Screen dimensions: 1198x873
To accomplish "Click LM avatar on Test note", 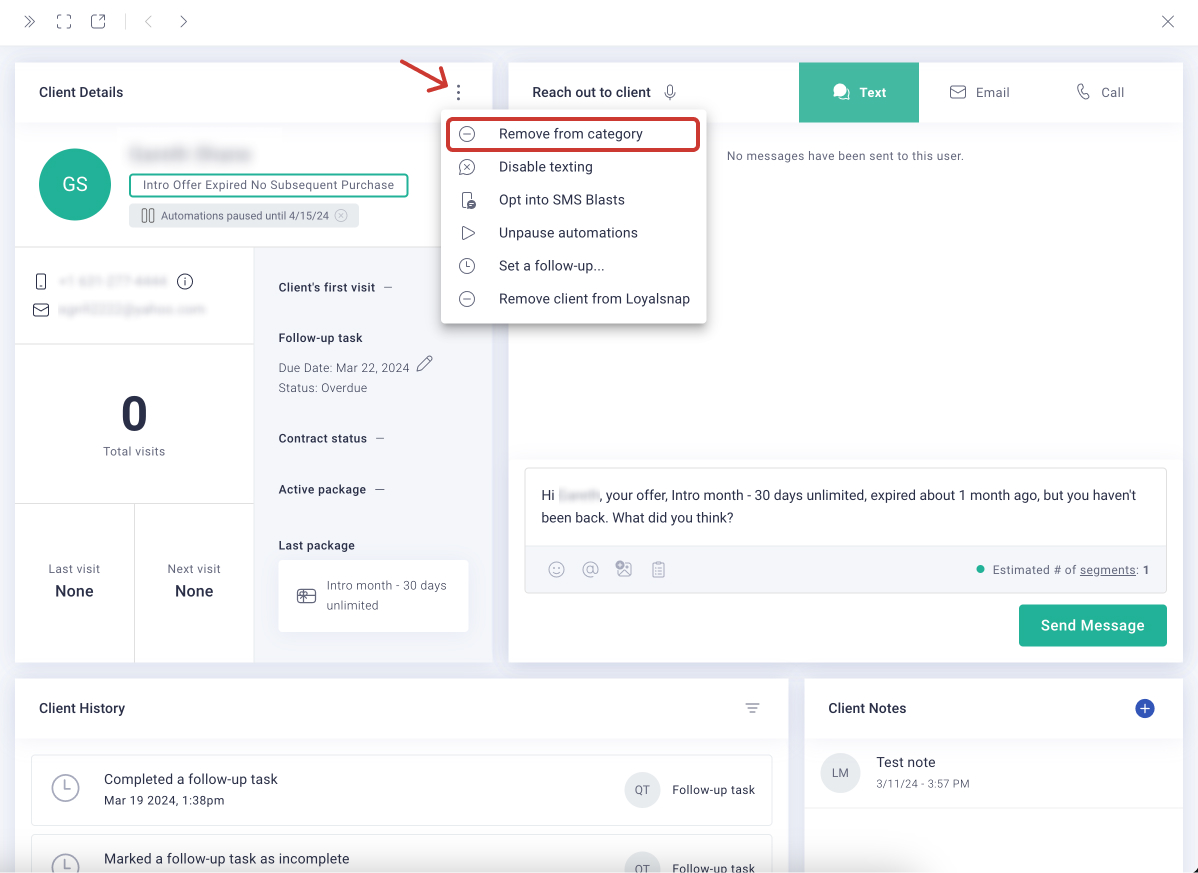I will (x=840, y=772).
